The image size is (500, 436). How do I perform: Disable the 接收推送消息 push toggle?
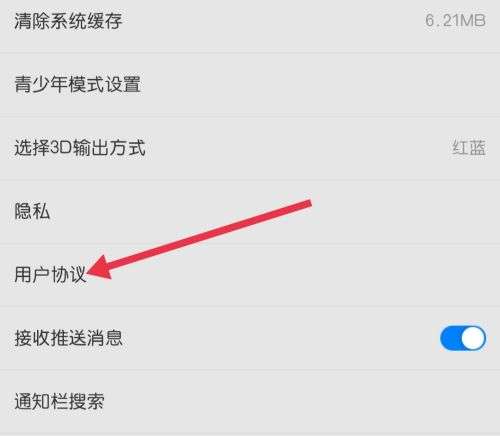click(x=463, y=338)
